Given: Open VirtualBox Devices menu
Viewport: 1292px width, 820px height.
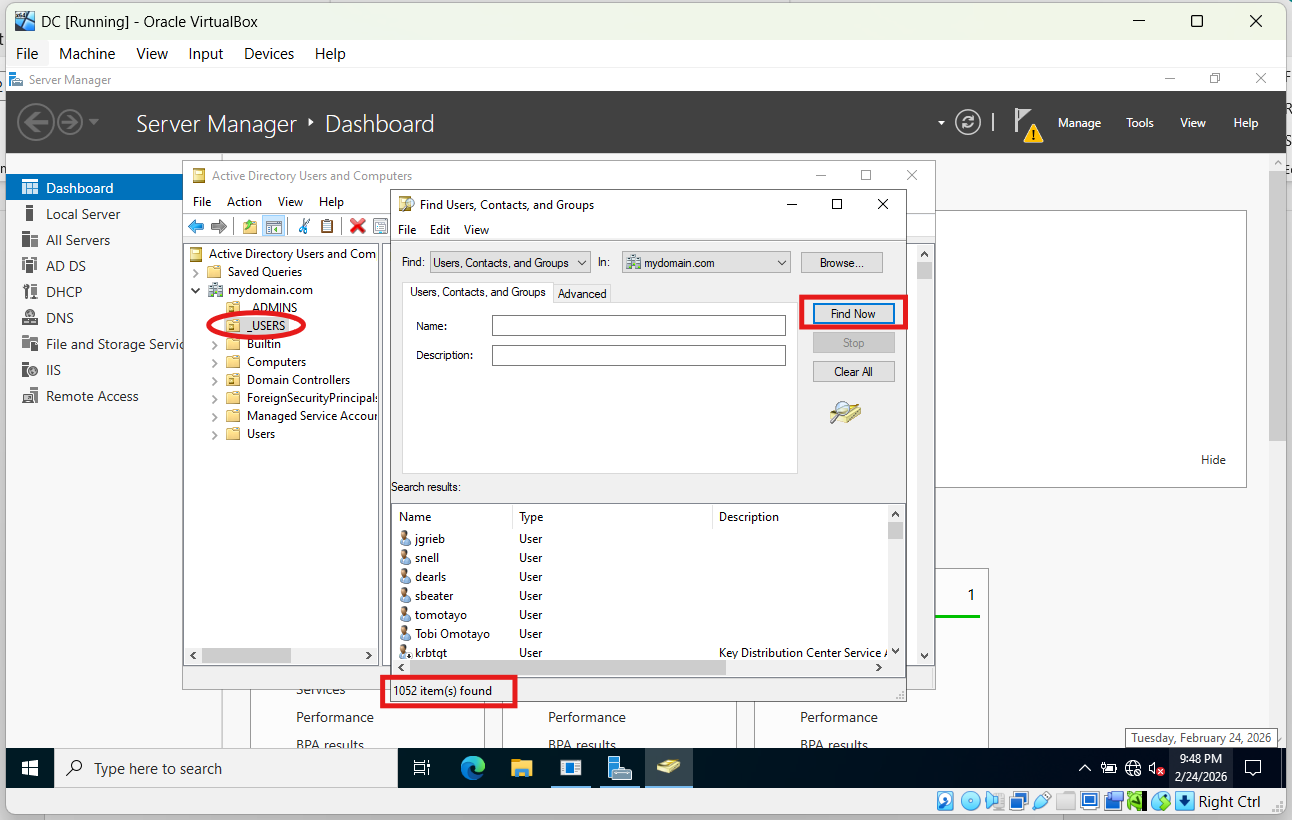Looking at the screenshot, I should click(x=269, y=54).
